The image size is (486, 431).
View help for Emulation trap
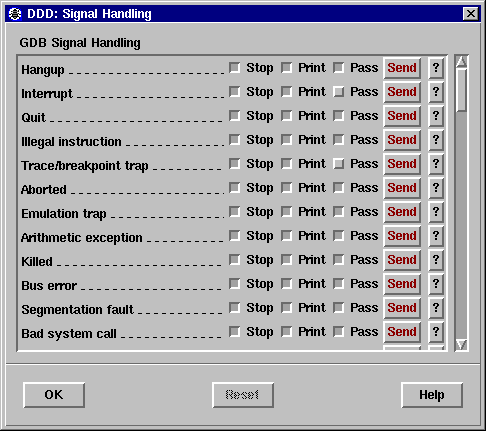pyautogui.click(x=436, y=212)
